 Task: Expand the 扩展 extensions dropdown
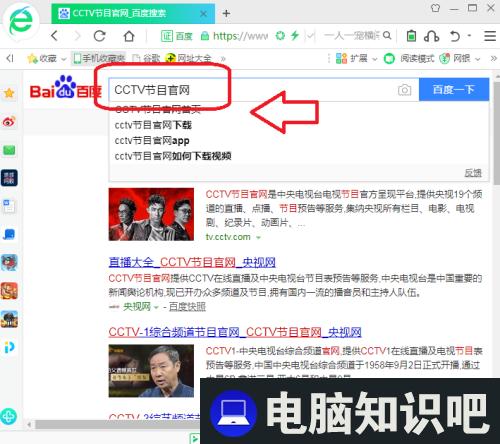(x=375, y=59)
